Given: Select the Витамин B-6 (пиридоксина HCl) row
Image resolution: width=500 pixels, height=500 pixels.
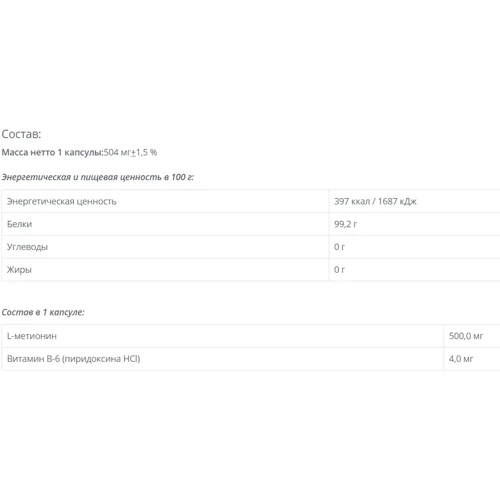Looking at the screenshot, I should click(251, 359).
